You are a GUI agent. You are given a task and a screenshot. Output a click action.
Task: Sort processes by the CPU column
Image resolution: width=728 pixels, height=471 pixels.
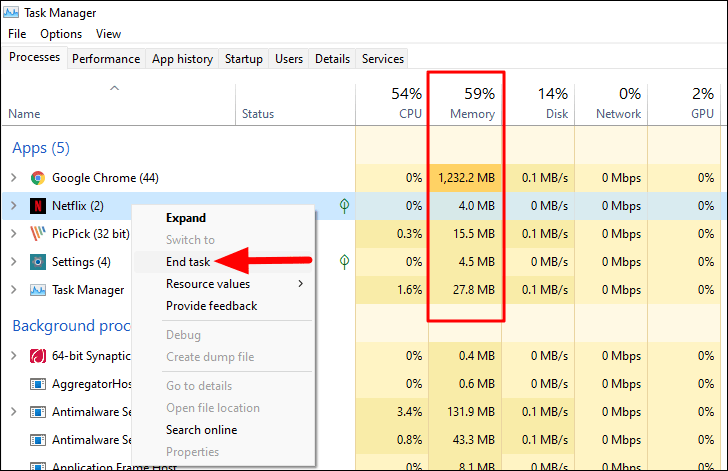392,105
